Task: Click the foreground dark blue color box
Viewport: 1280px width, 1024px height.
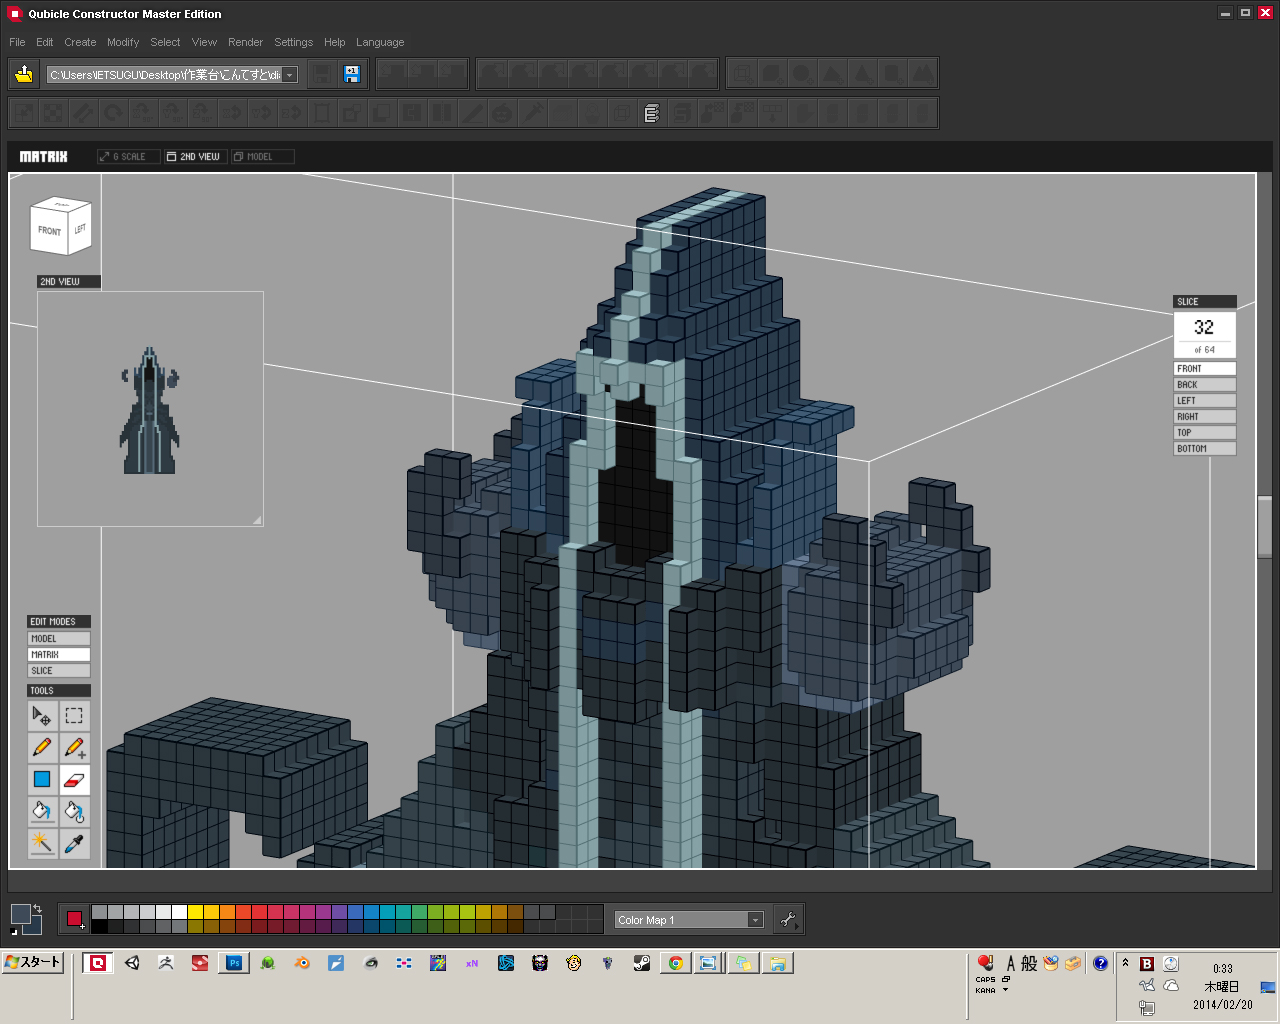Action: click(x=21, y=914)
